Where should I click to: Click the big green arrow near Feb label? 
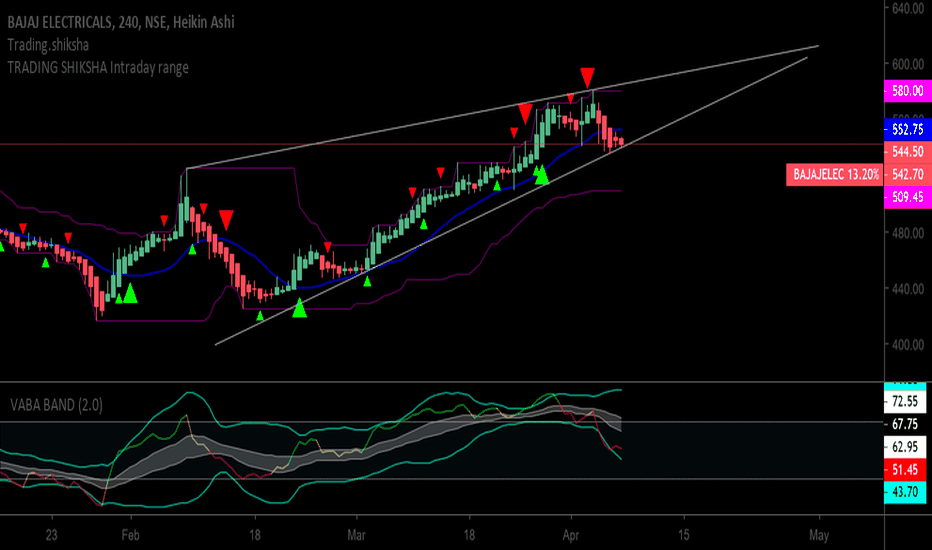(x=130, y=293)
